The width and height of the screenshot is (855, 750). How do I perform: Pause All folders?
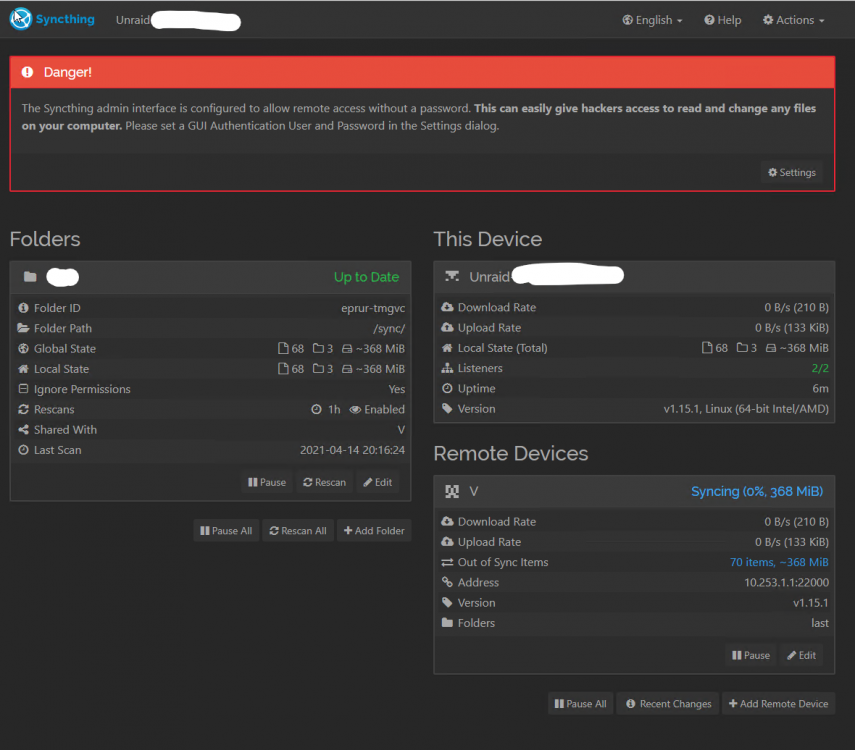point(226,531)
